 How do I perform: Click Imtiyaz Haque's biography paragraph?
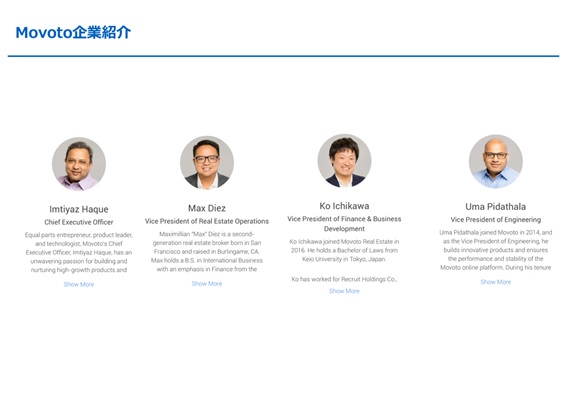79,252
